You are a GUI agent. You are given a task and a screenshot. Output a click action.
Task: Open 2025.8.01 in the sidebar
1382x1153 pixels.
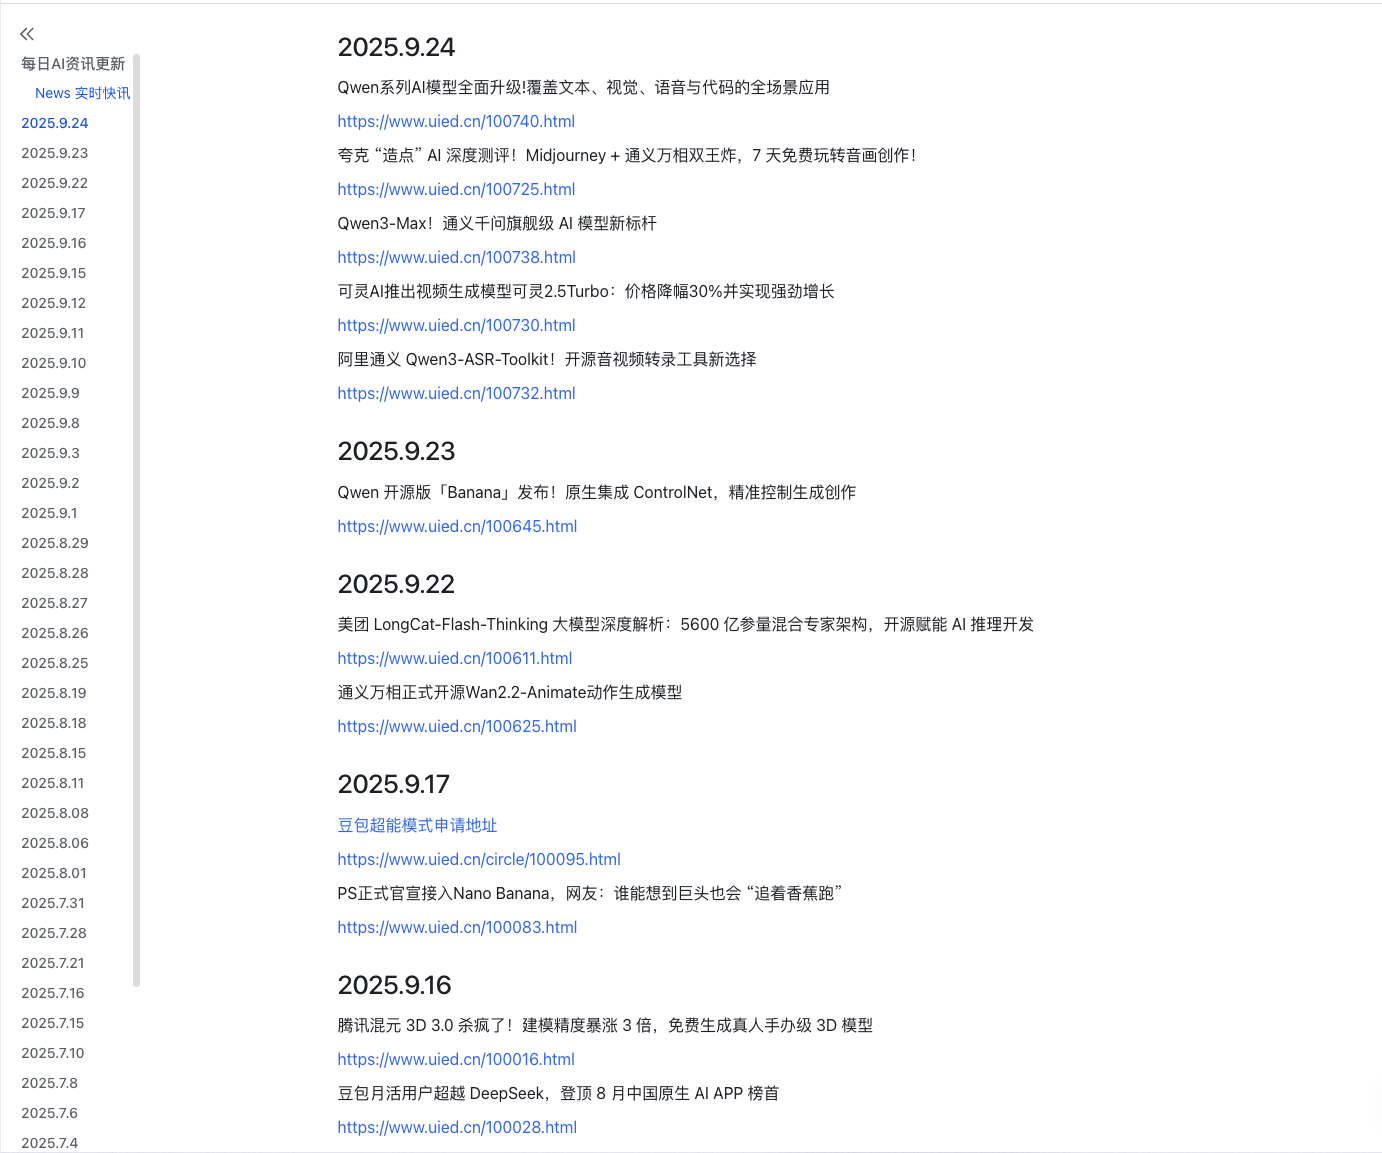click(x=54, y=873)
